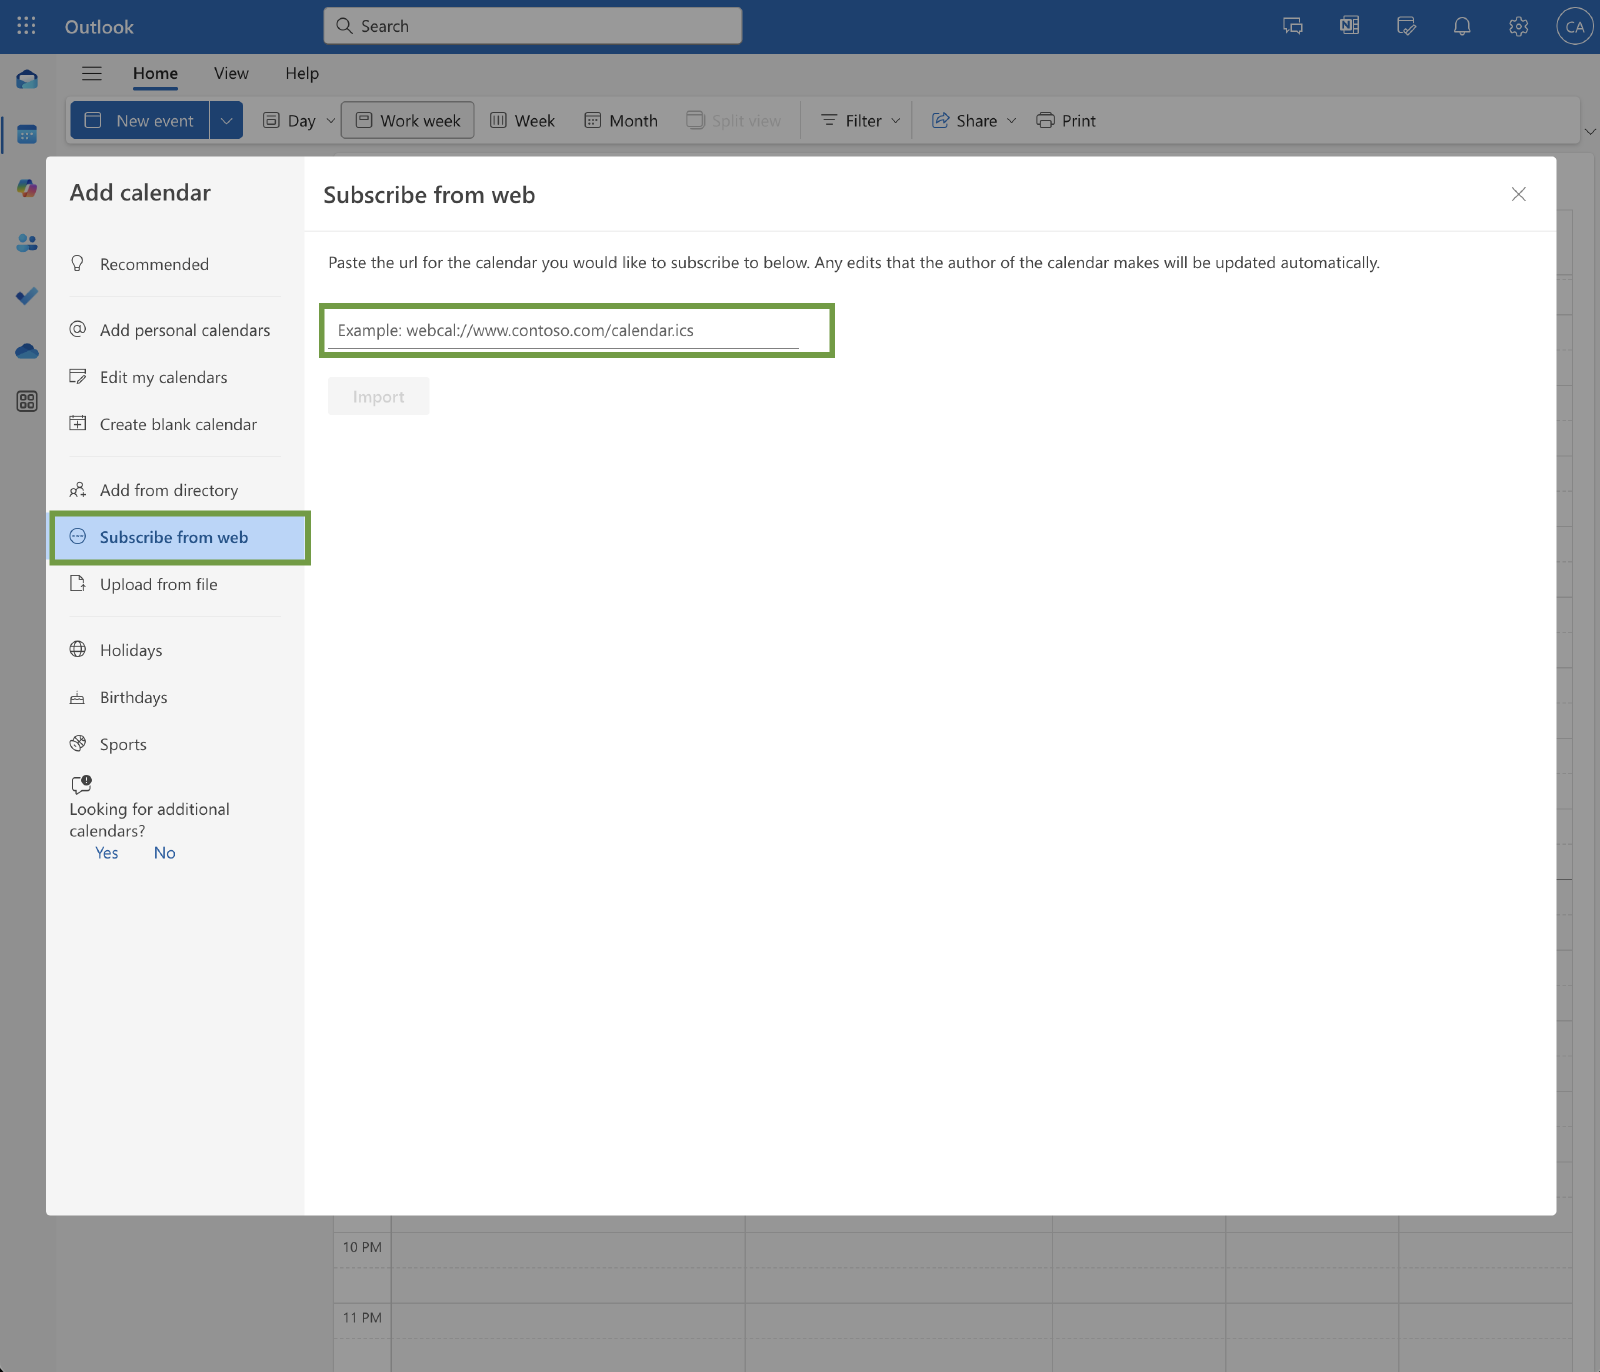
Task: Click the Print icon in the toolbar
Action: tap(1066, 120)
